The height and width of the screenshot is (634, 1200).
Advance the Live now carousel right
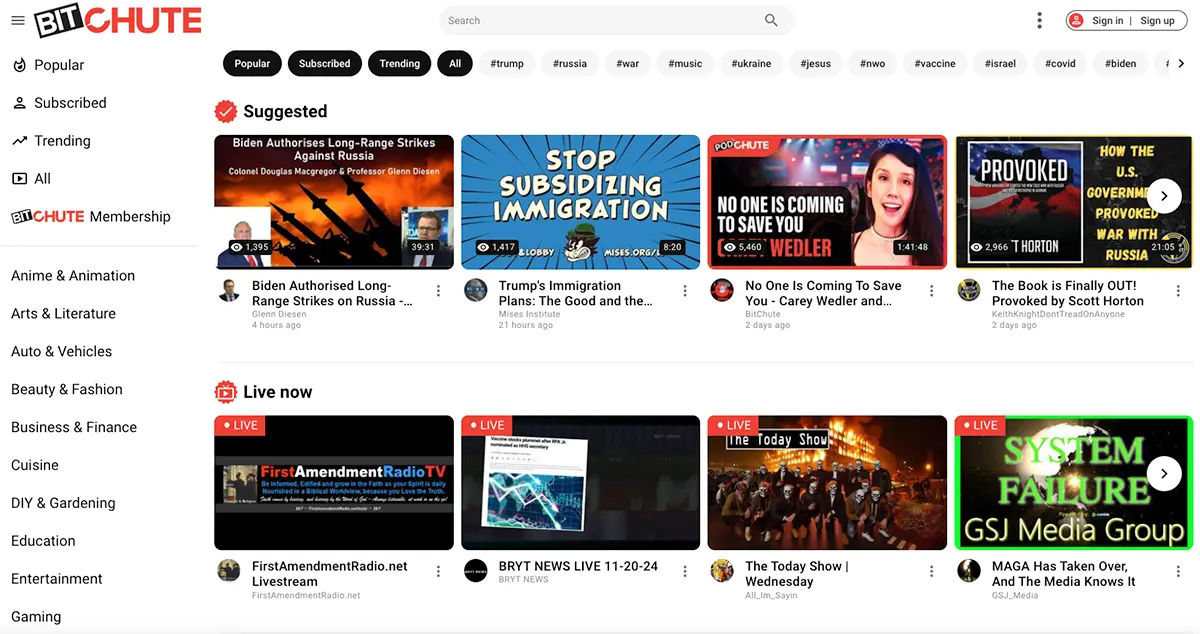(1164, 473)
